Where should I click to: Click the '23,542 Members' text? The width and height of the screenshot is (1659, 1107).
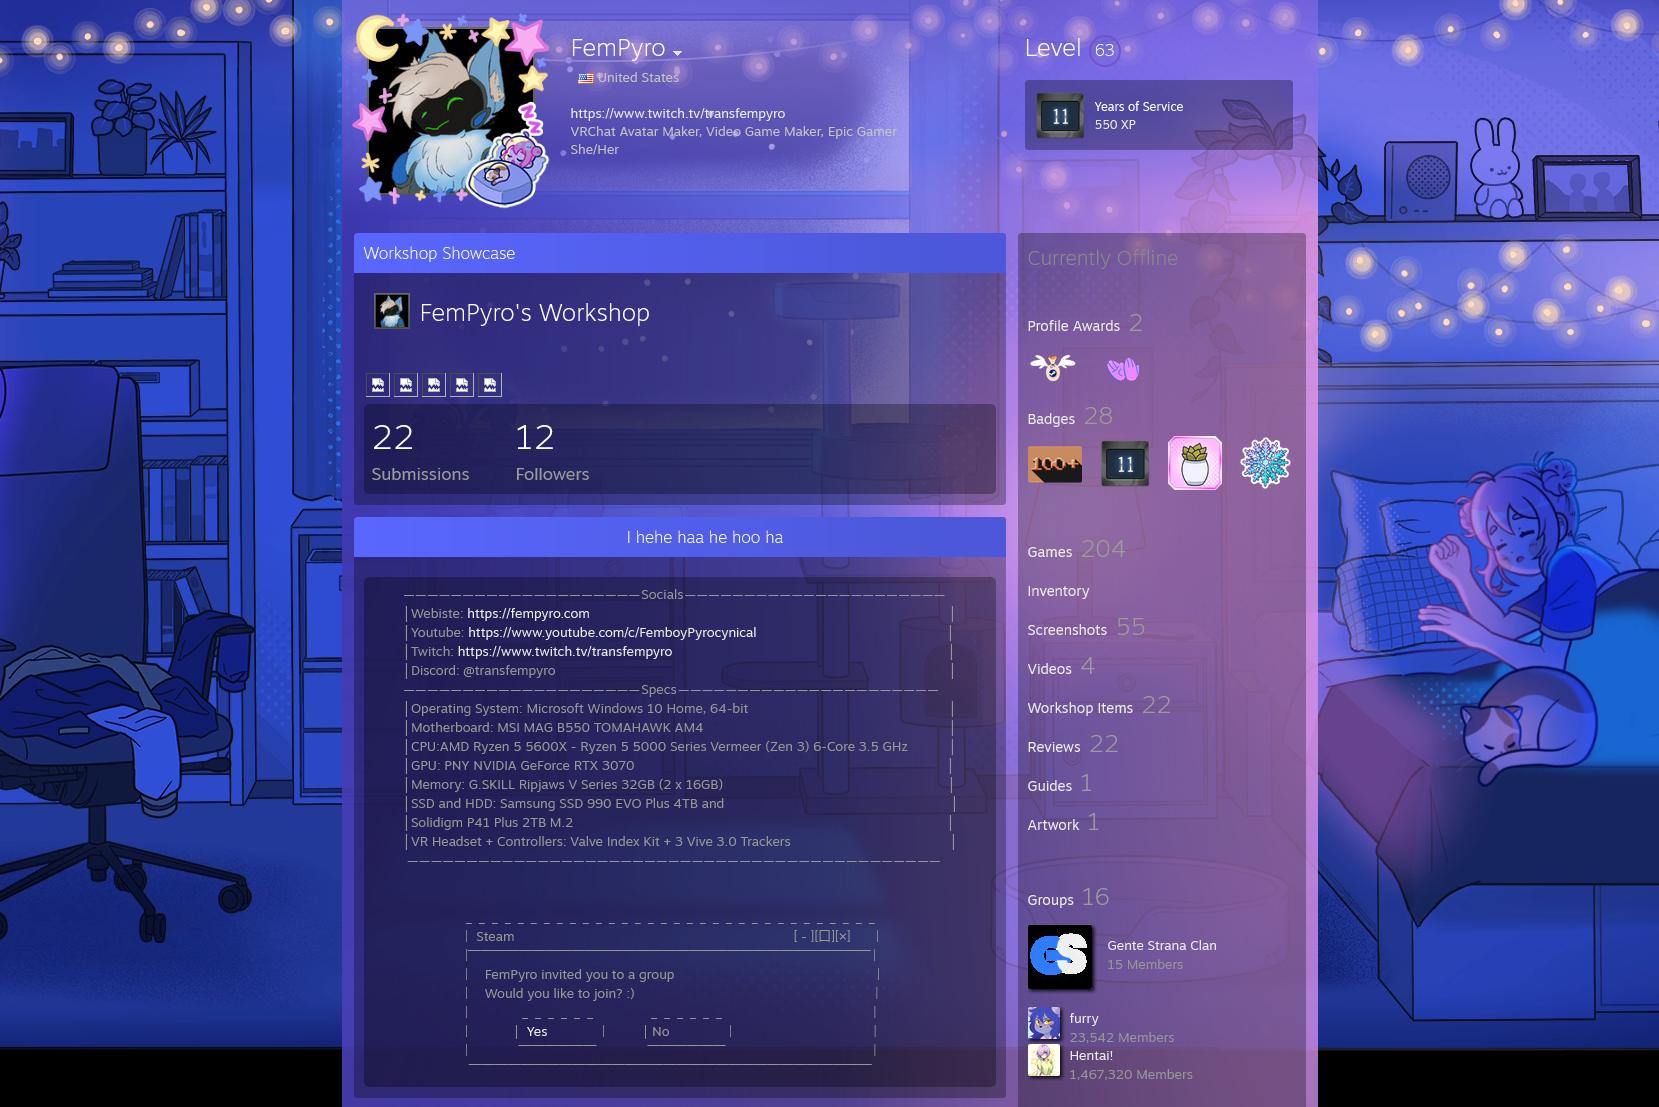click(1122, 1038)
